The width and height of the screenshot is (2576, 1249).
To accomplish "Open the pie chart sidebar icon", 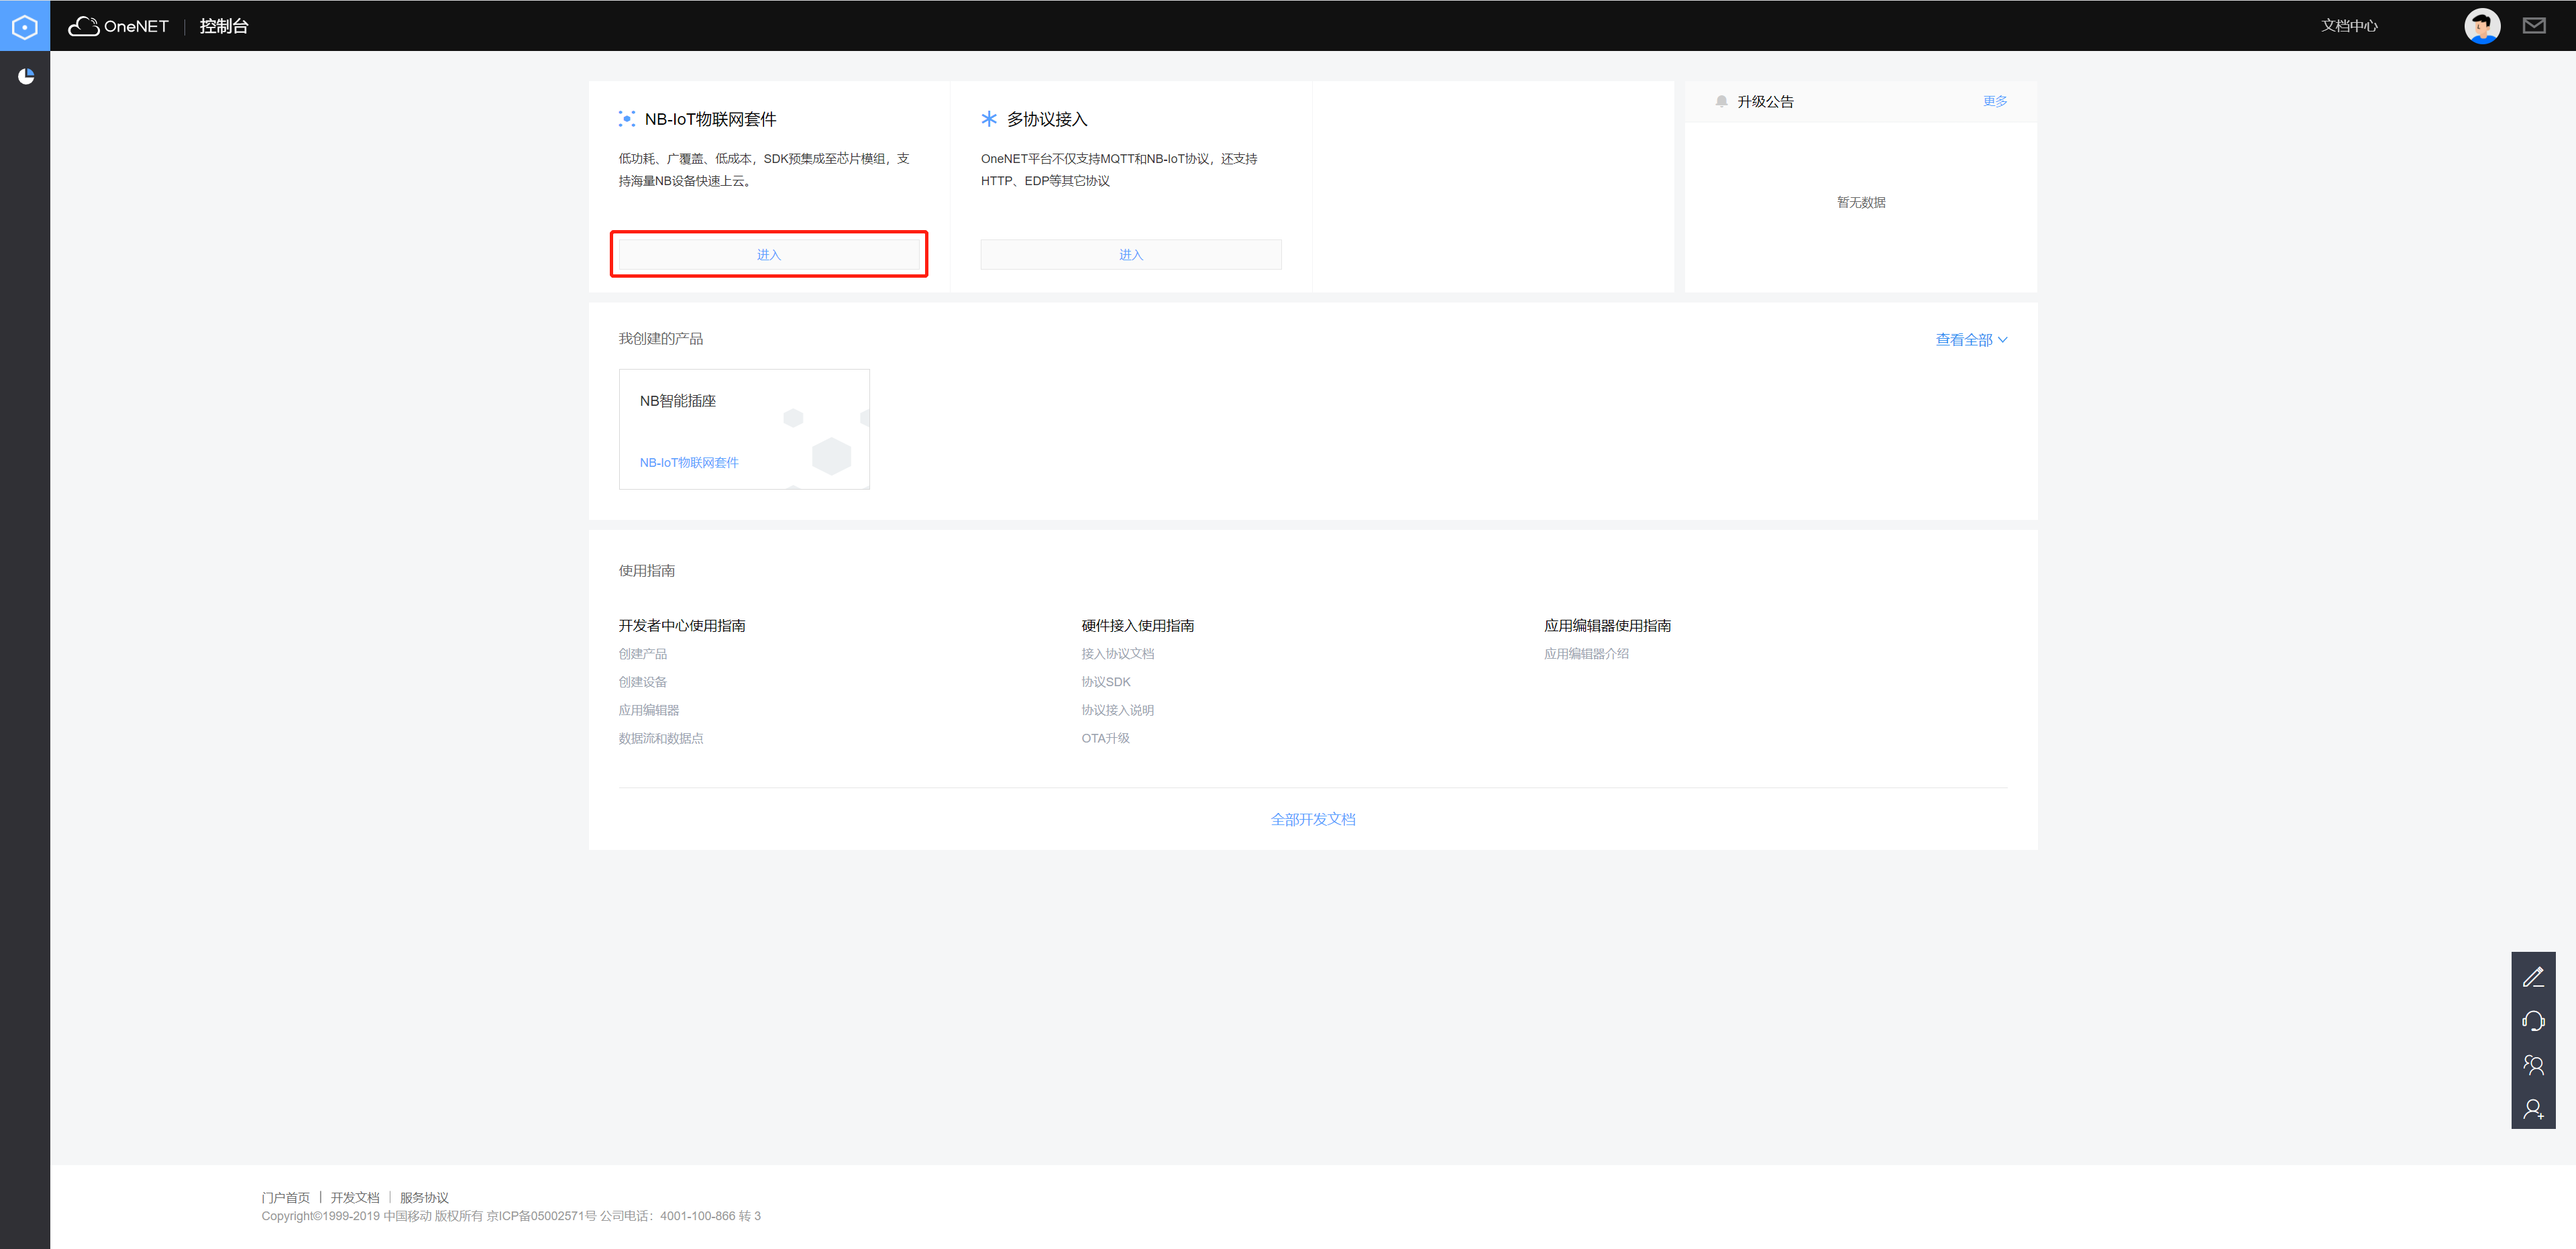I will (x=26, y=76).
